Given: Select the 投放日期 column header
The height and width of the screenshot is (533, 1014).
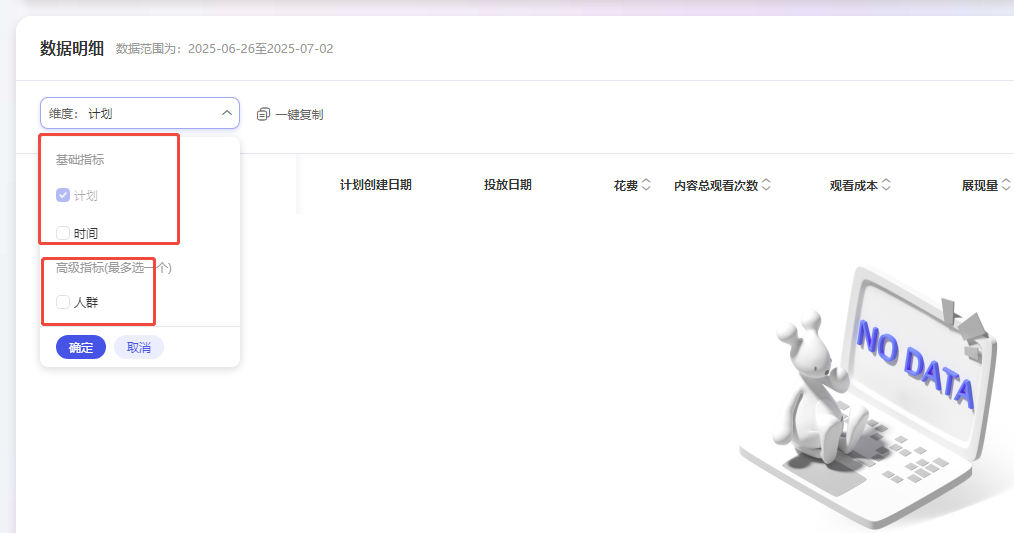Looking at the screenshot, I should click(x=507, y=185).
